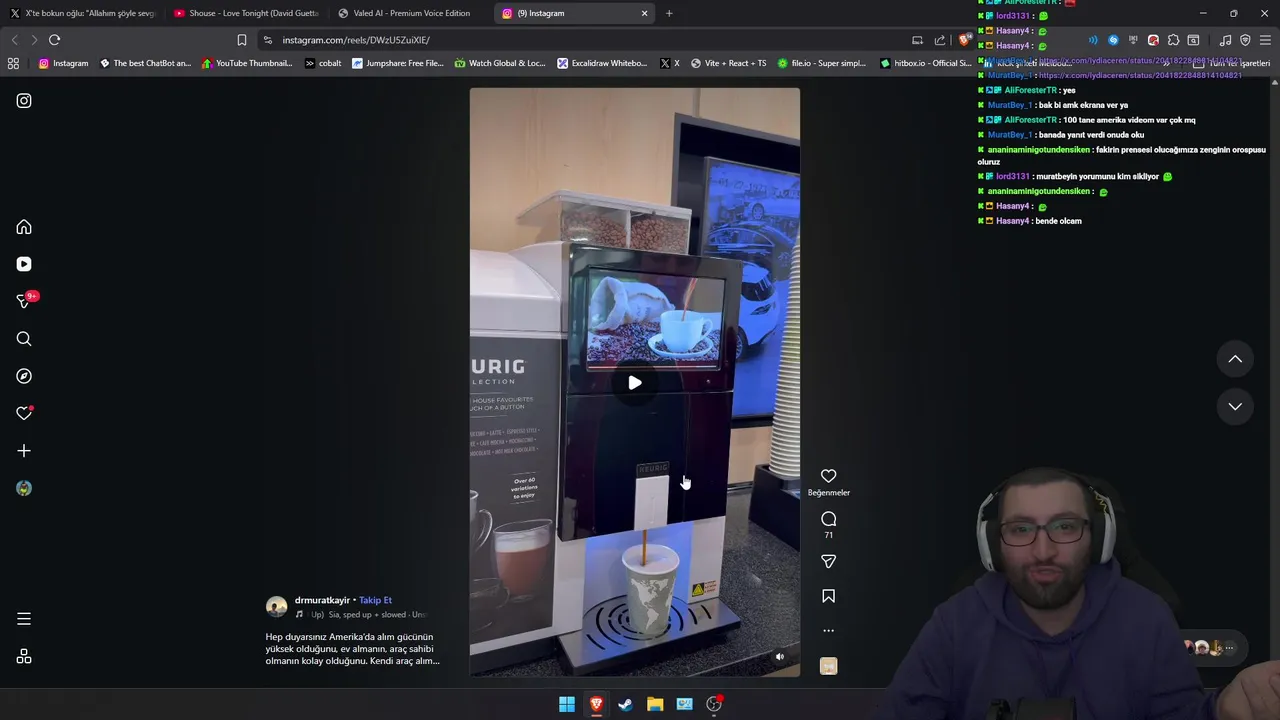Expand the truncated reel caption

(352, 649)
